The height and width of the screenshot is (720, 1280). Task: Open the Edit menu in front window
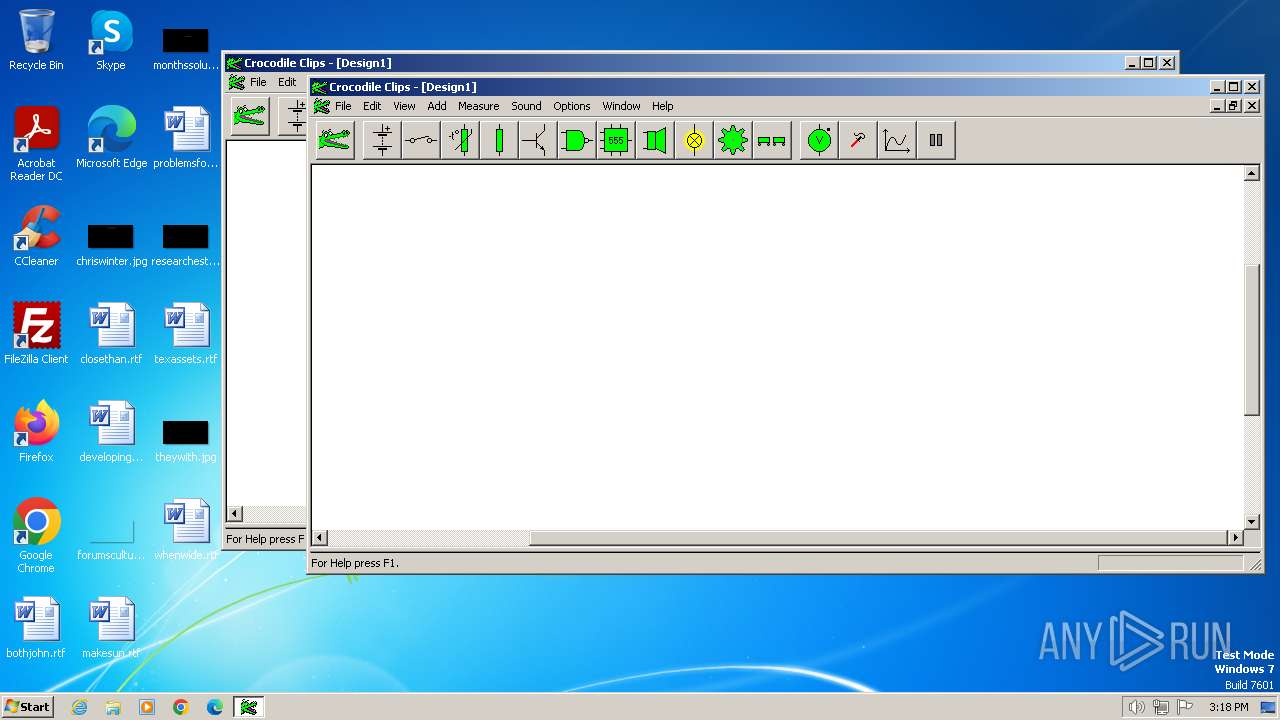point(372,106)
